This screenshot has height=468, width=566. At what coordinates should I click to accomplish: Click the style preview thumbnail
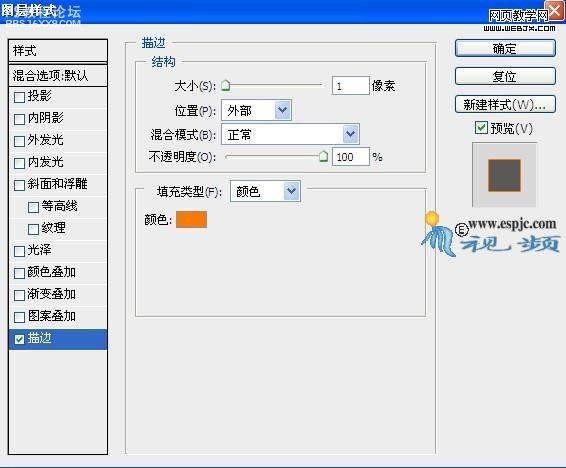504,175
